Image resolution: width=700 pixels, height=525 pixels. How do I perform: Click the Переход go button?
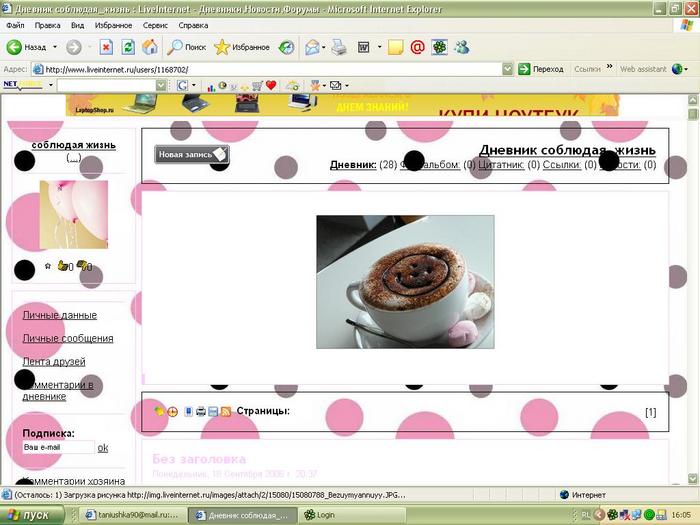[541, 69]
